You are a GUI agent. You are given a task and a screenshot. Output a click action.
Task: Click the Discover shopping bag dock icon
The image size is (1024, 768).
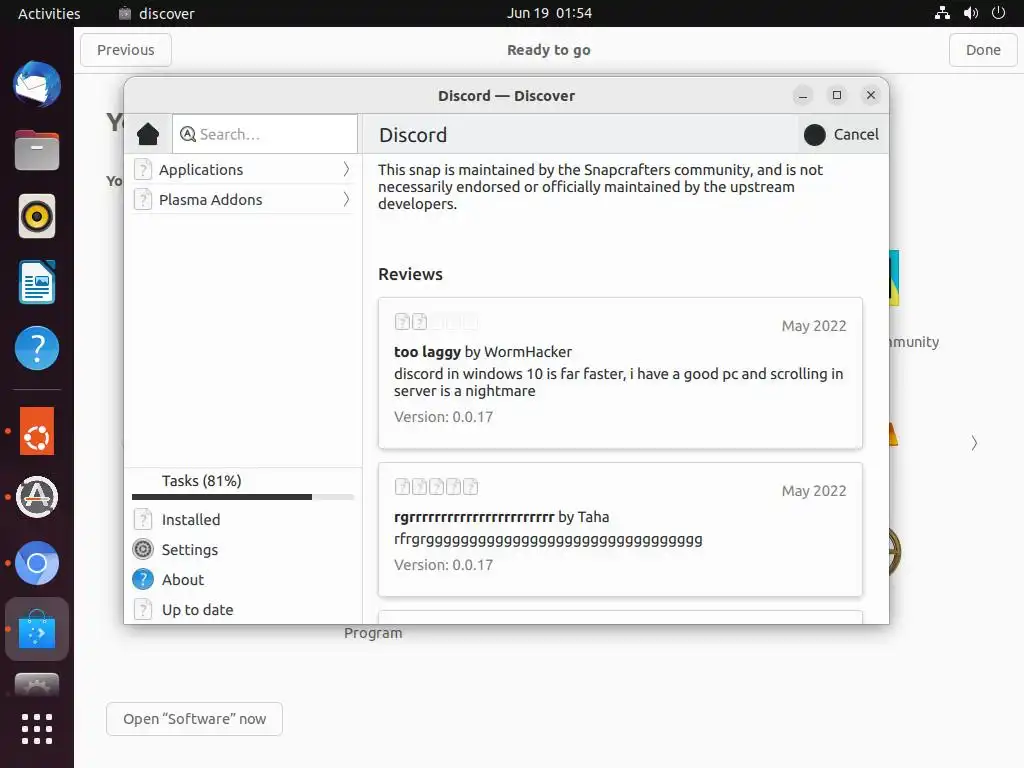coord(37,630)
